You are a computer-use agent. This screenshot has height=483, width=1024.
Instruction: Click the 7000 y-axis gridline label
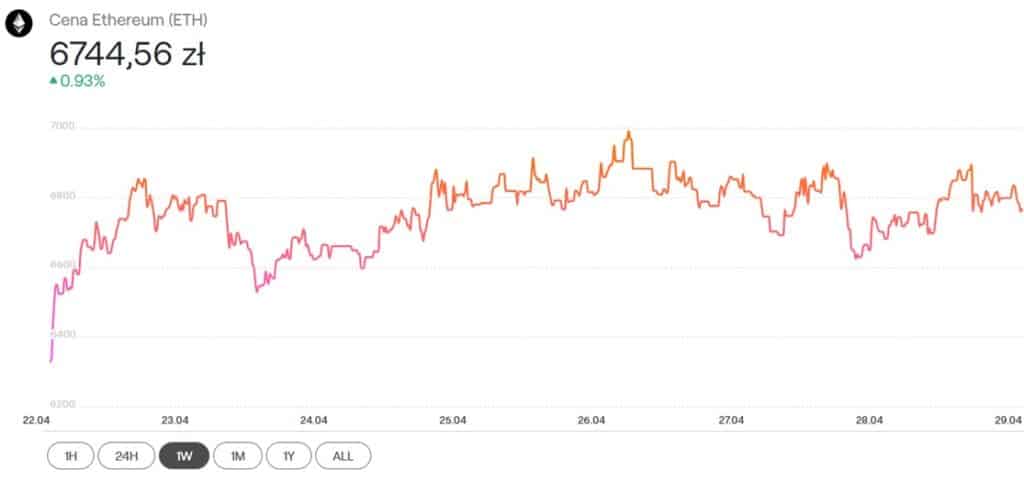tap(63, 125)
